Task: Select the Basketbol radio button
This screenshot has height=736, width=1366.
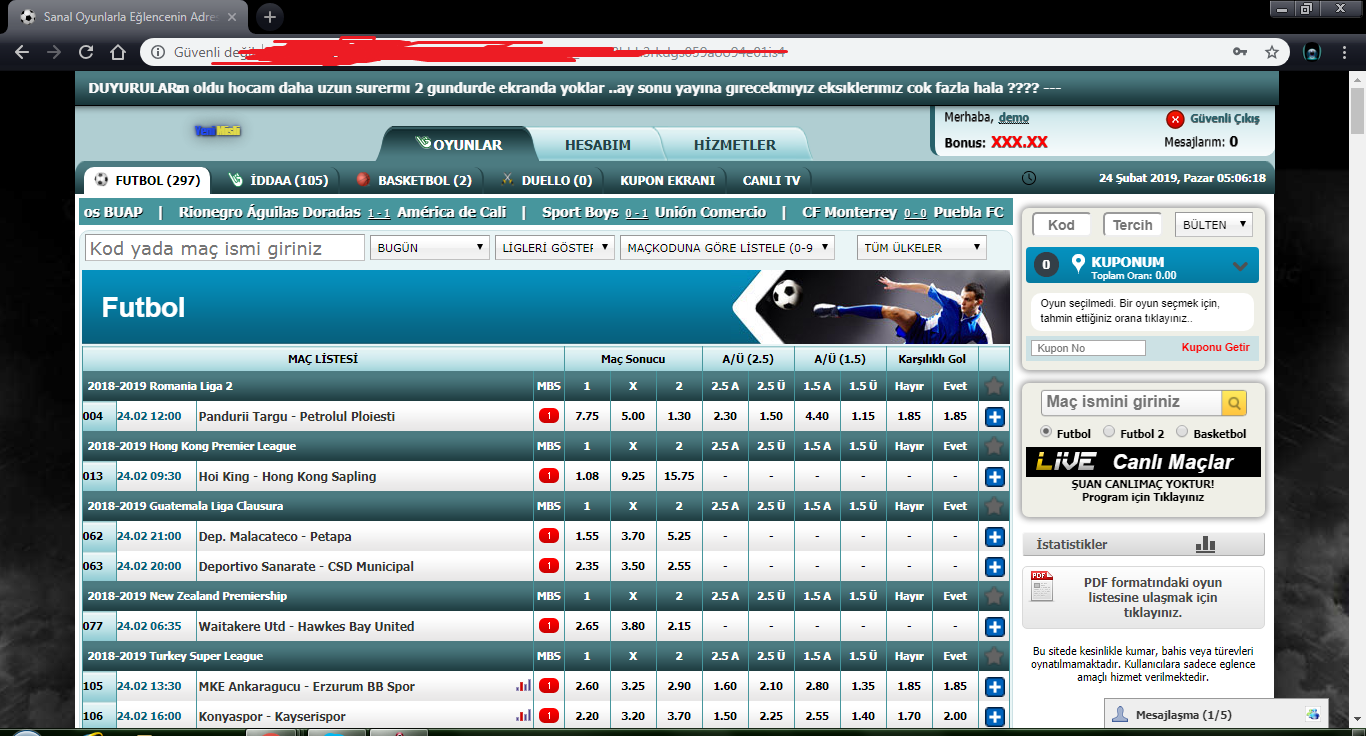Action: 1182,432
